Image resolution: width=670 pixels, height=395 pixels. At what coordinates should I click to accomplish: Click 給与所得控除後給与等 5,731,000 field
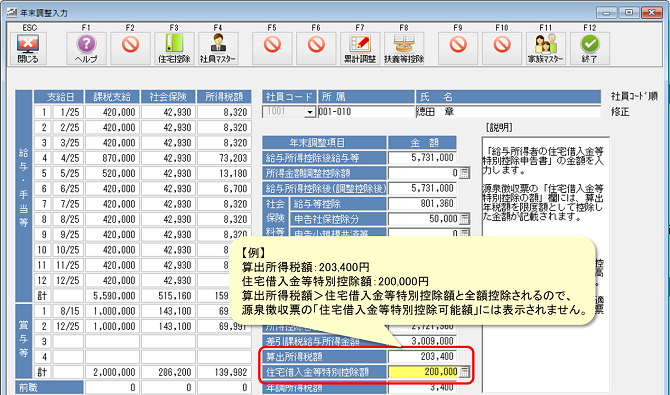(x=422, y=158)
